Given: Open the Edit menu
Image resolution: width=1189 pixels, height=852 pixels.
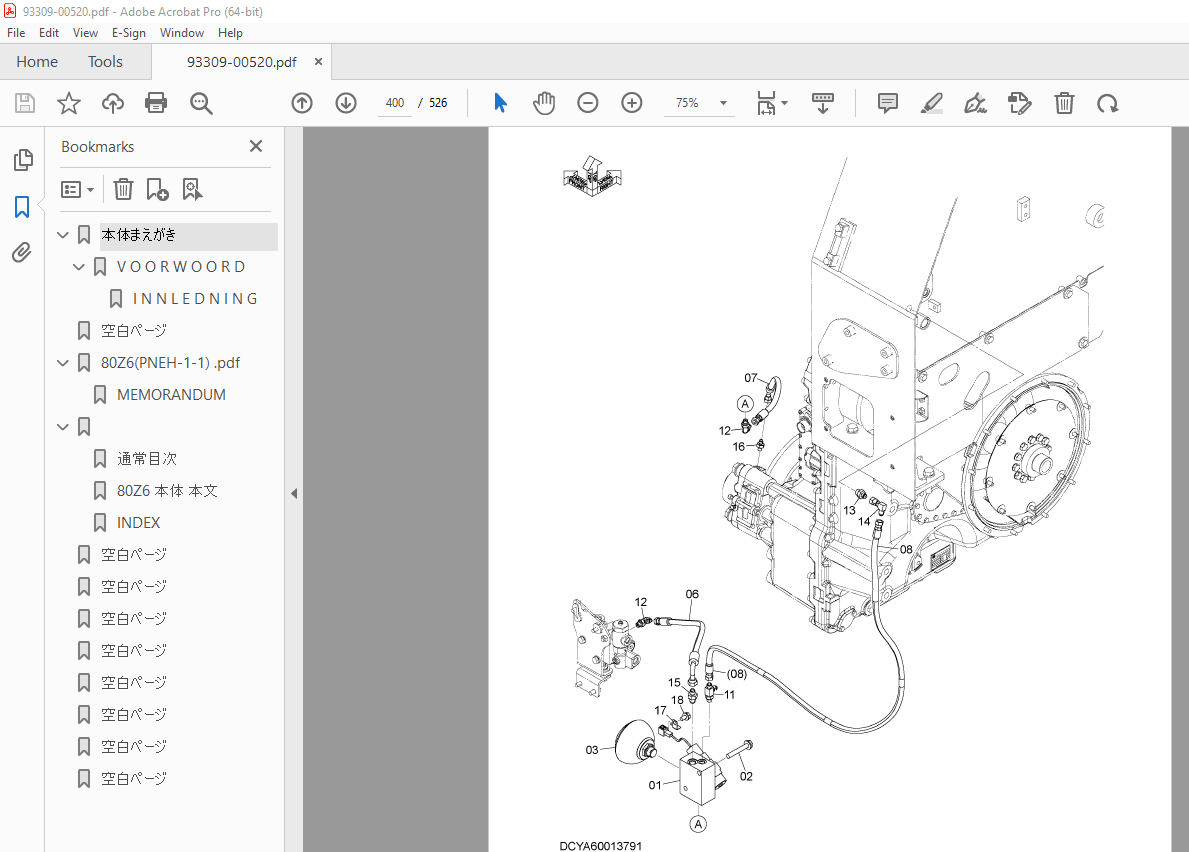Looking at the screenshot, I should point(49,33).
